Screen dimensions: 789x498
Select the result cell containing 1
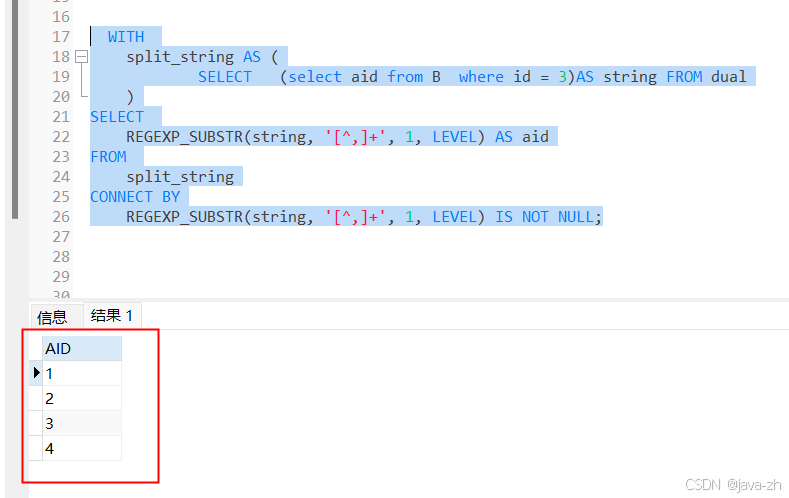point(82,374)
